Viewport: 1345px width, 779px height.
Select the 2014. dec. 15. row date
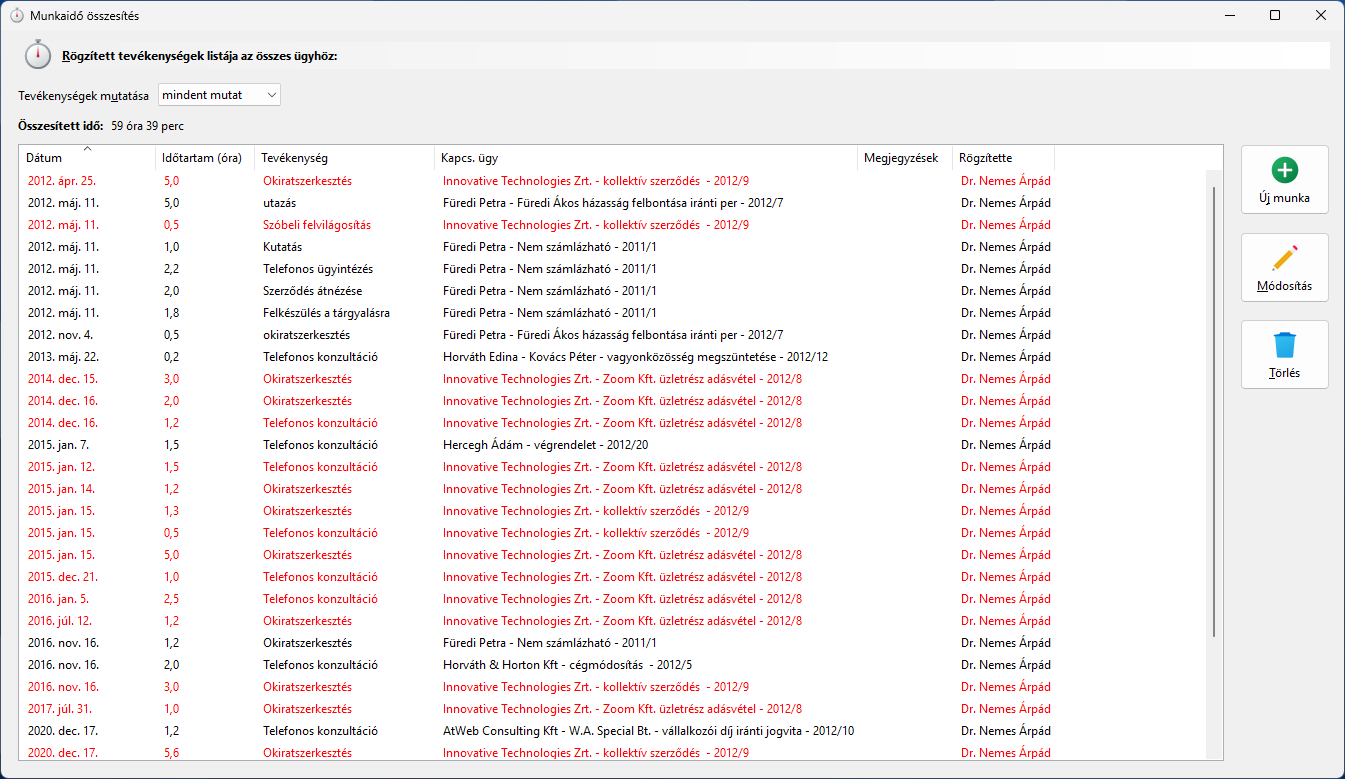[63, 379]
